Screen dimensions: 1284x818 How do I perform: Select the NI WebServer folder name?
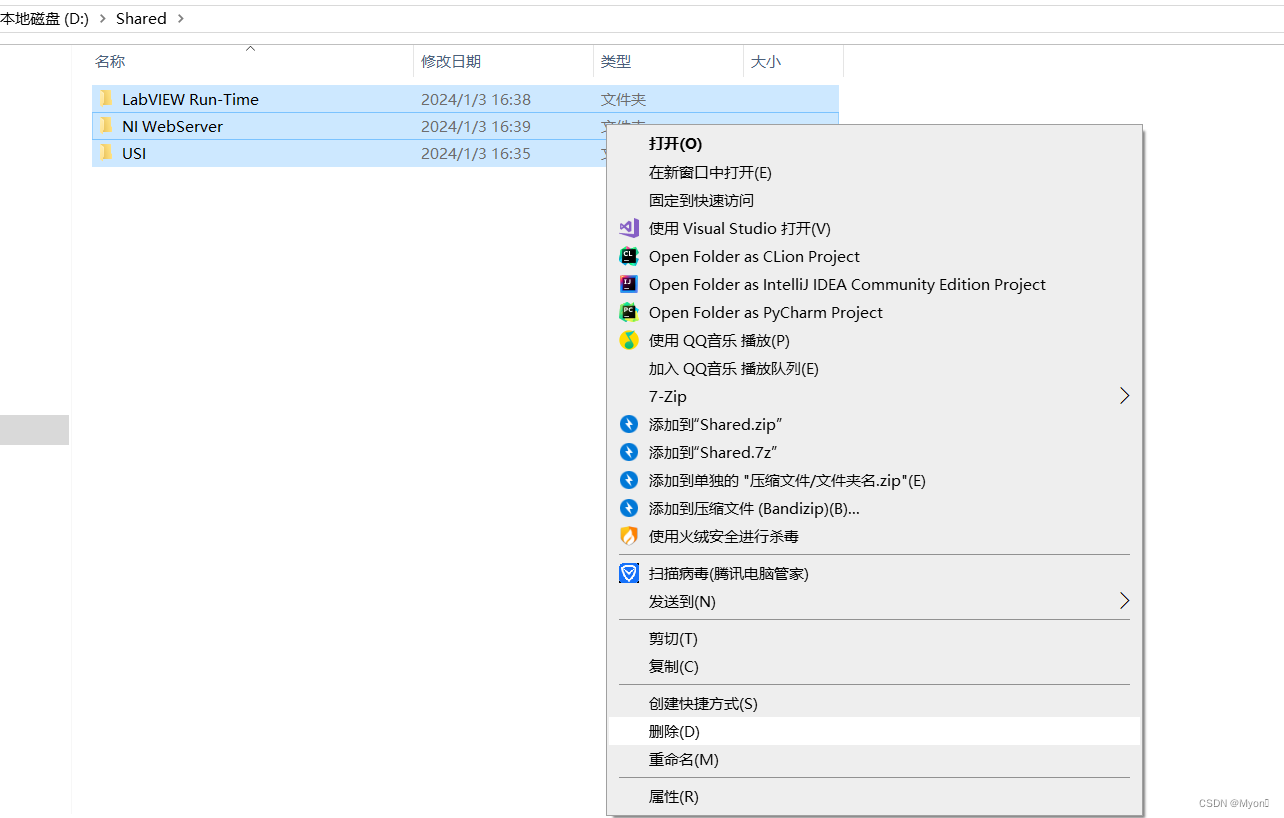[172, 126]
